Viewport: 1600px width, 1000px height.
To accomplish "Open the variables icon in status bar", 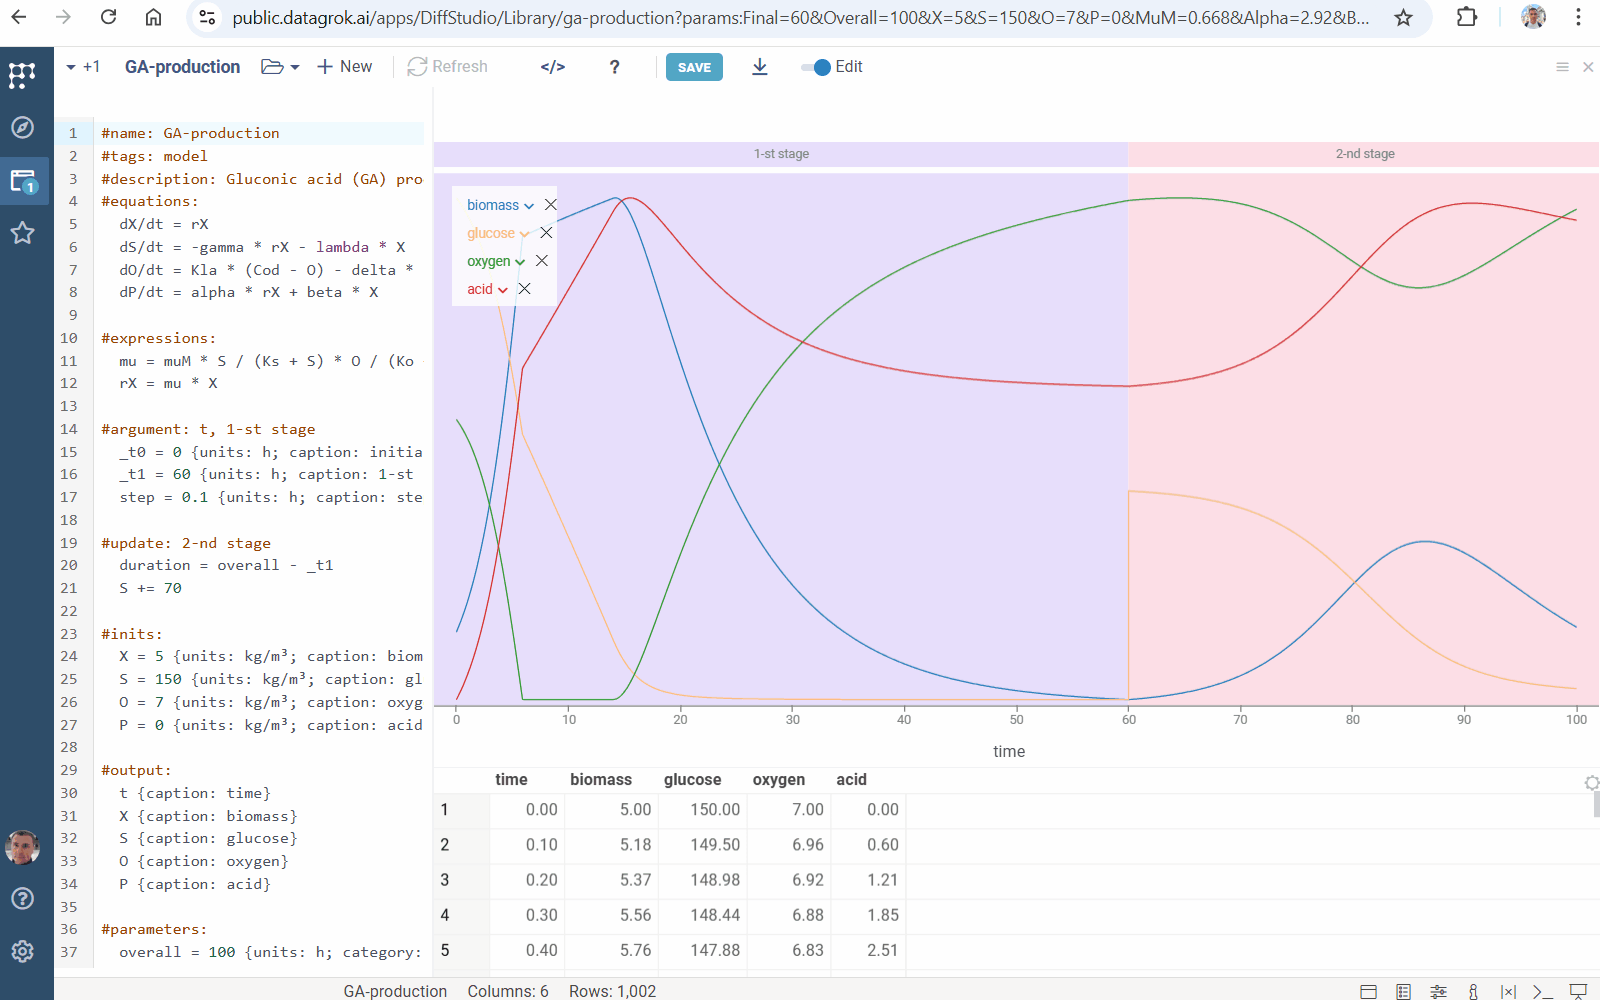I will (1508, 991).
